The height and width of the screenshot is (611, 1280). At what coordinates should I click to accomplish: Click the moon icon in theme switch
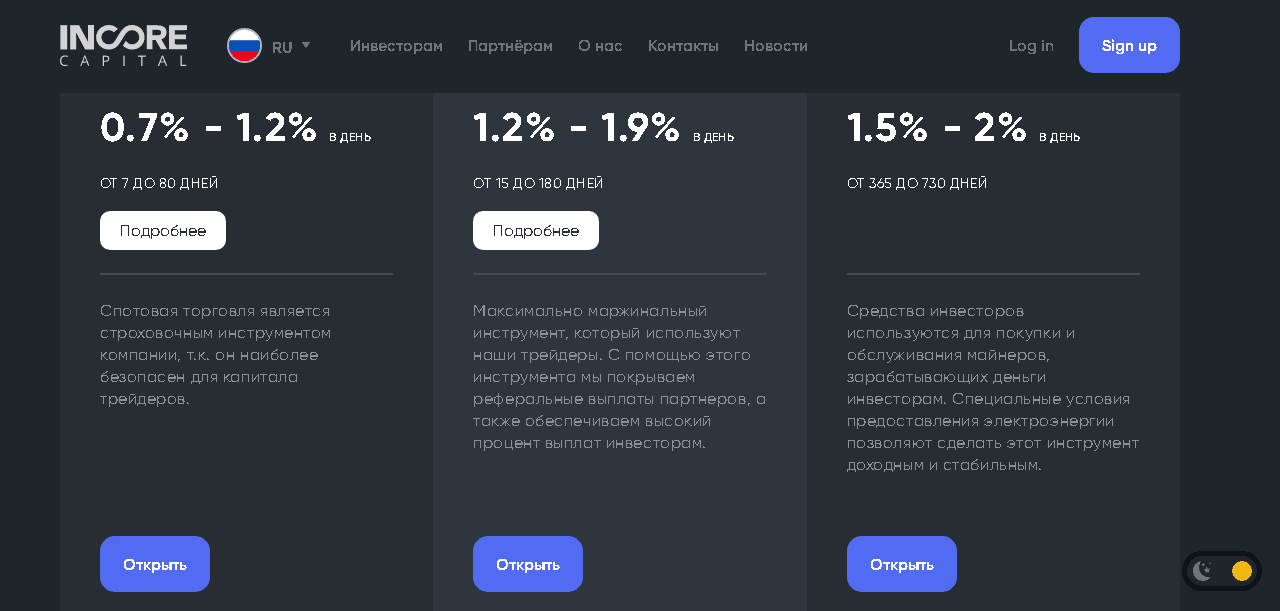point(1202,571)
